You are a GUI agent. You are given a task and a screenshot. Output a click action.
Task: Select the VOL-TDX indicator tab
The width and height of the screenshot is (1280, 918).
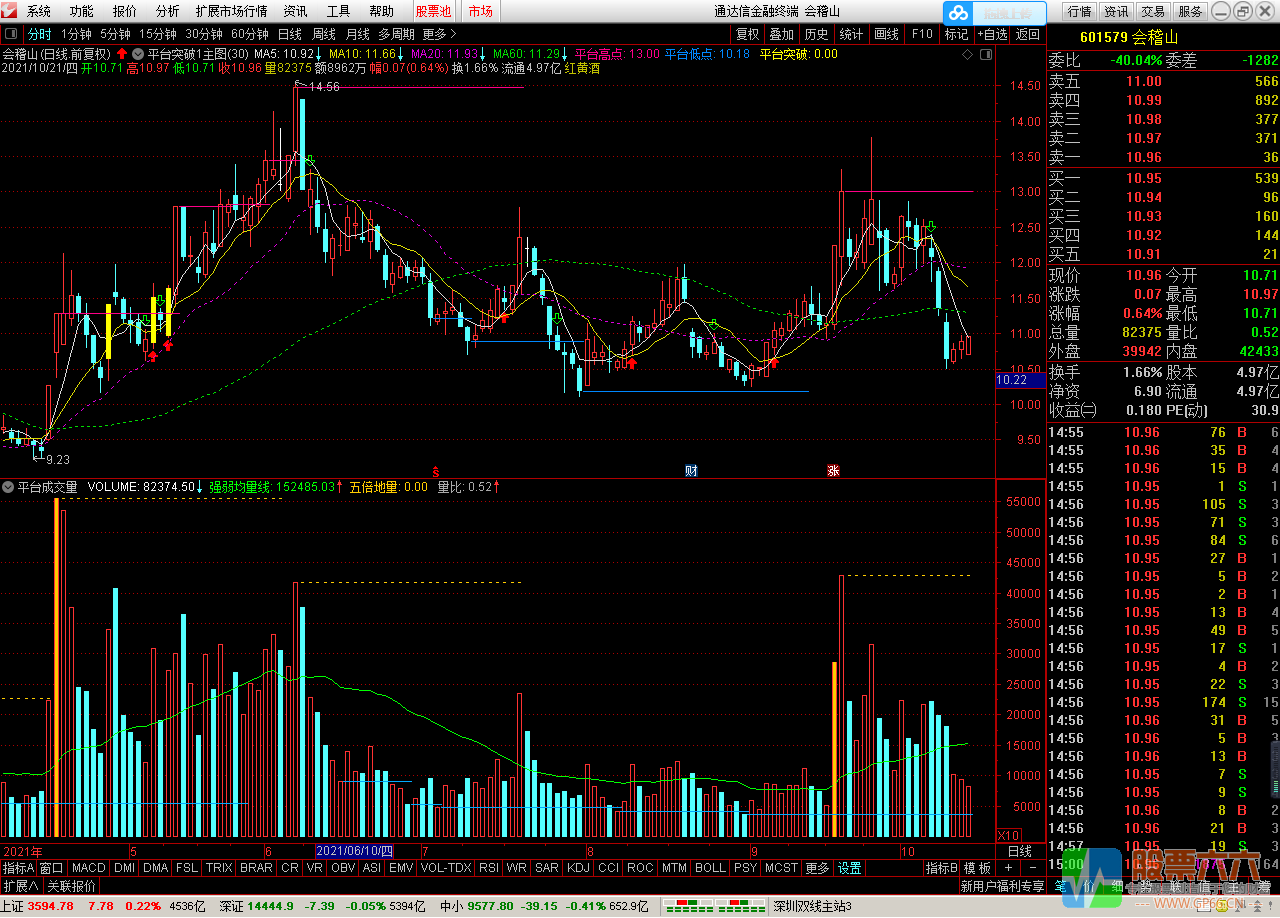pos(446,868)
